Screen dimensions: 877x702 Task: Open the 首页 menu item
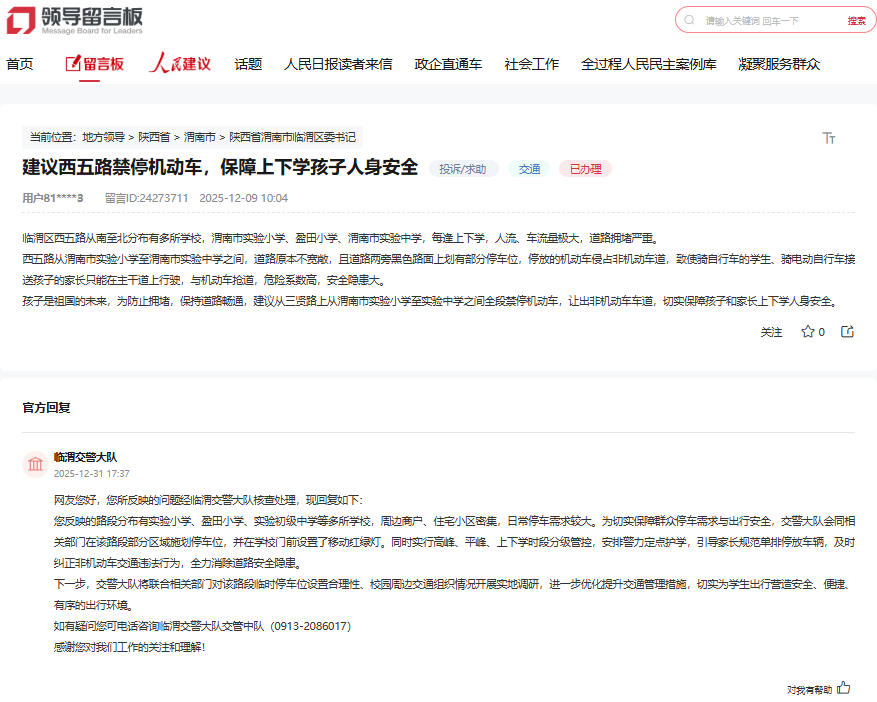click(19, 63)
